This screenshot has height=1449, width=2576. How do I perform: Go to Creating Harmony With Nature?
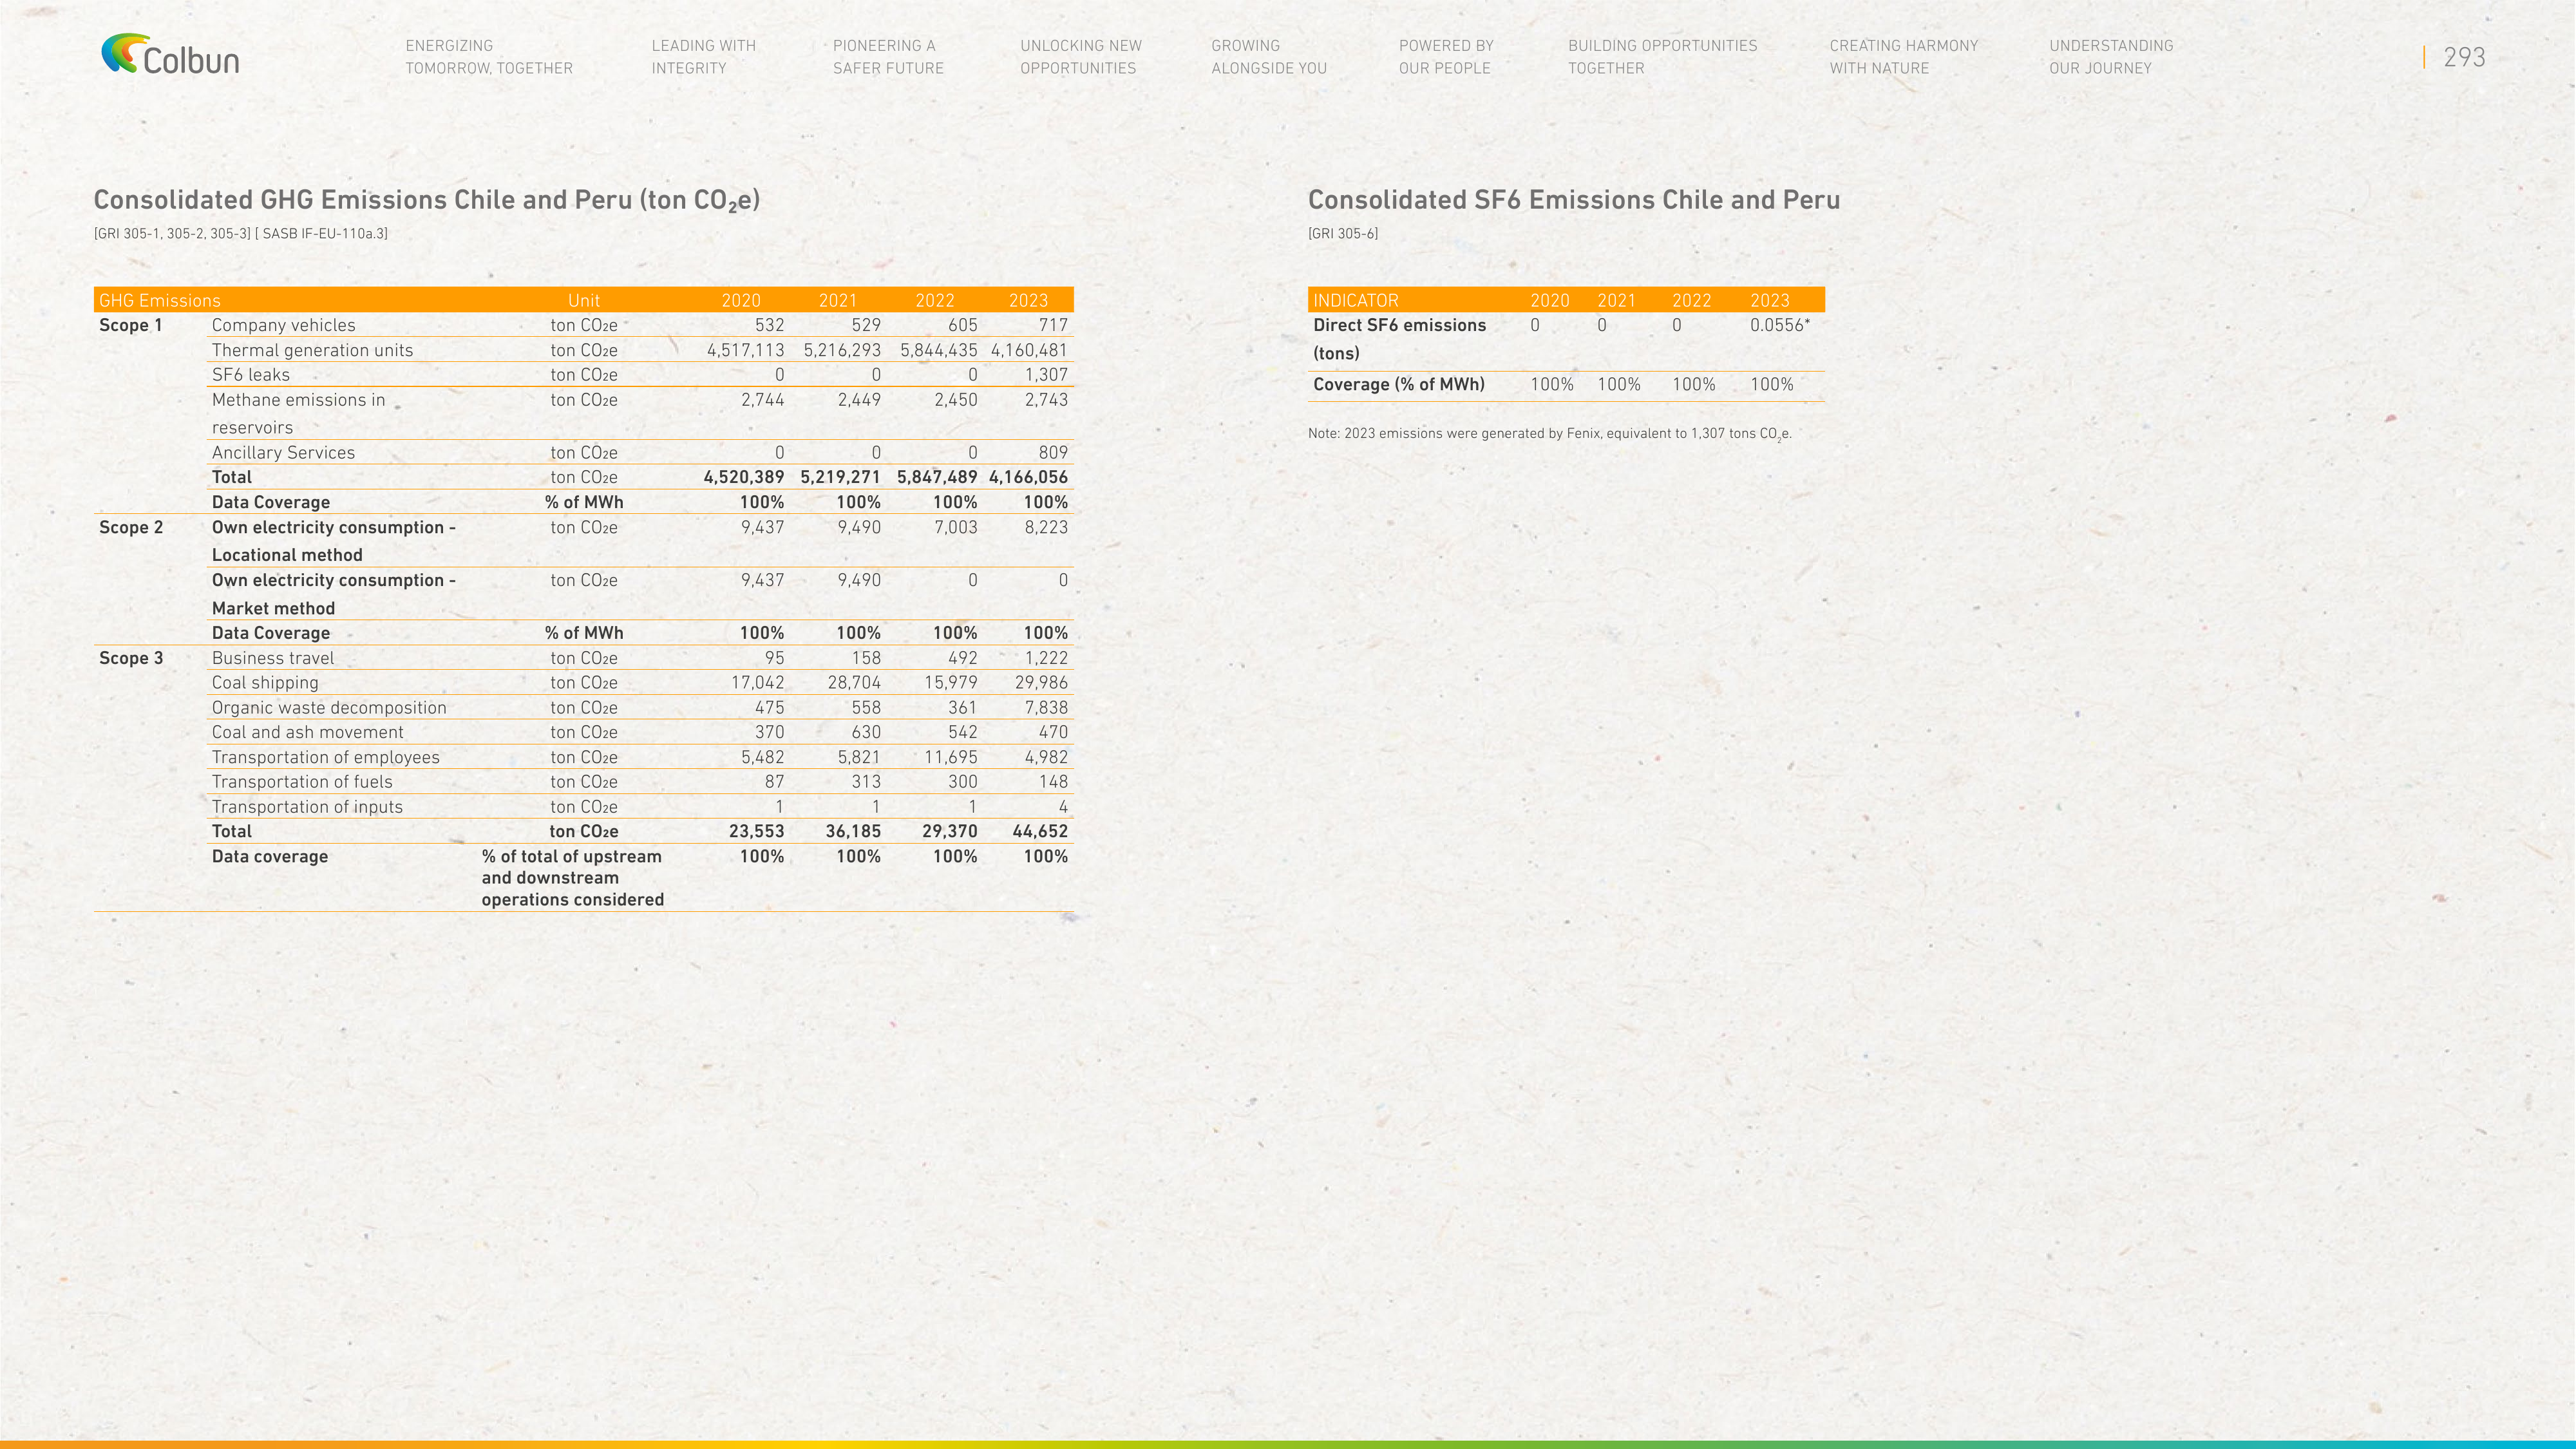point(1903,57)
